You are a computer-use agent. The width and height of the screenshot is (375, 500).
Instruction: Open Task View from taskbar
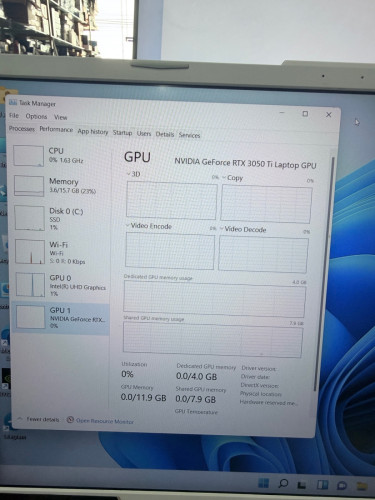302,485
